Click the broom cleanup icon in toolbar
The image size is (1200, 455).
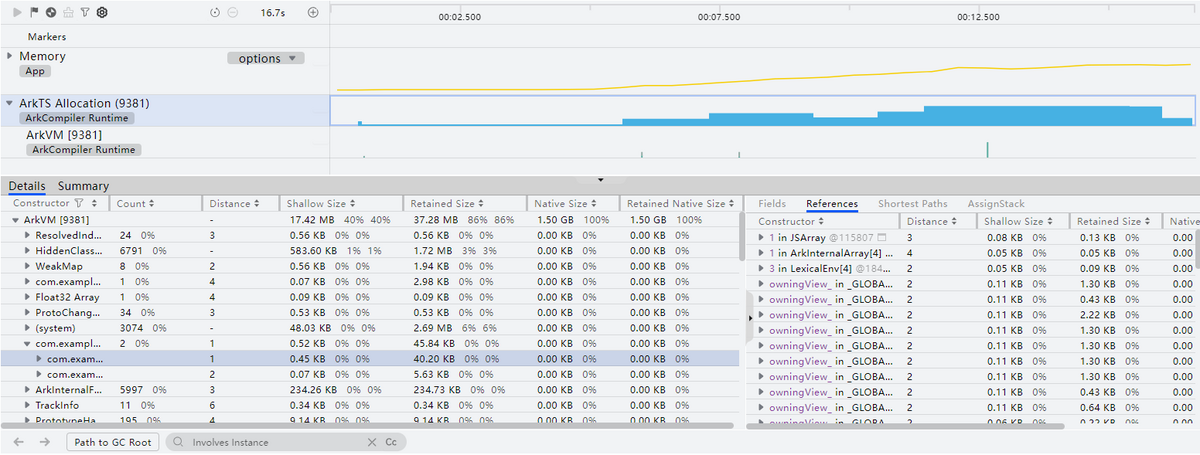click(x=68, y=12)
